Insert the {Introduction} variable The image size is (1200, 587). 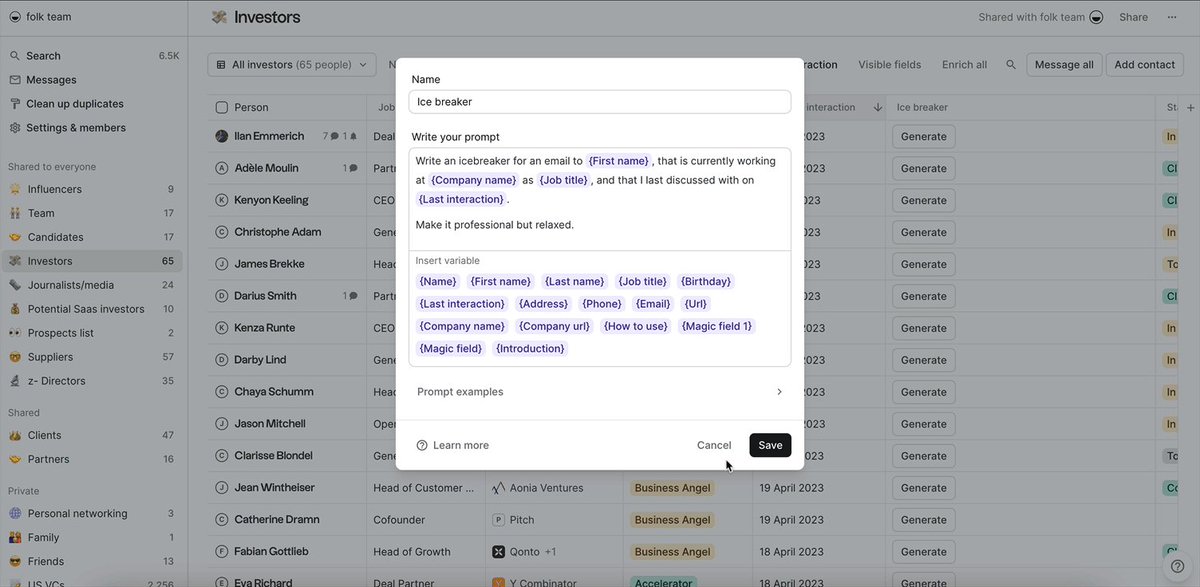click(x=530, y=348)
